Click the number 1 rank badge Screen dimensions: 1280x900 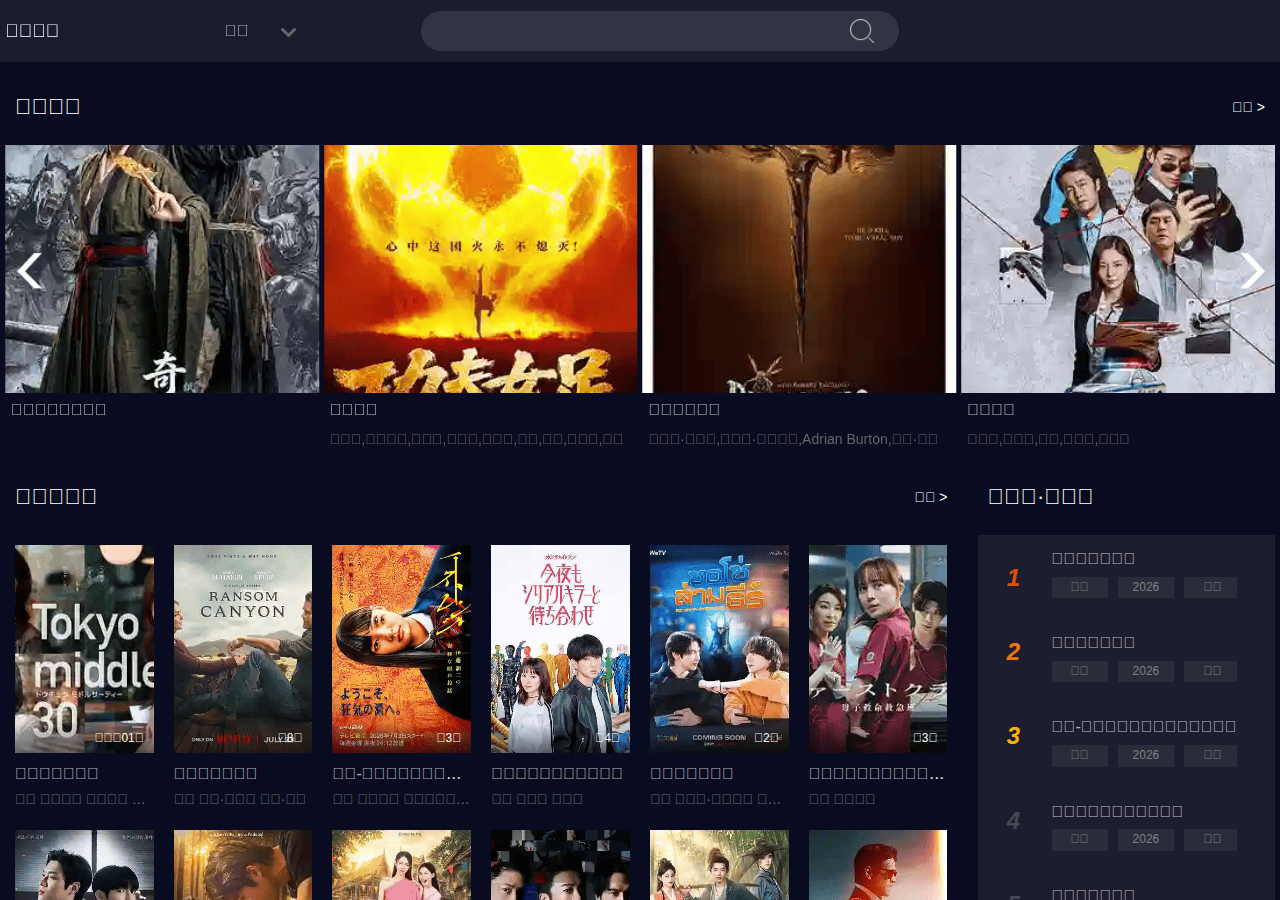pyautogui.click(x=1013, y=578)
